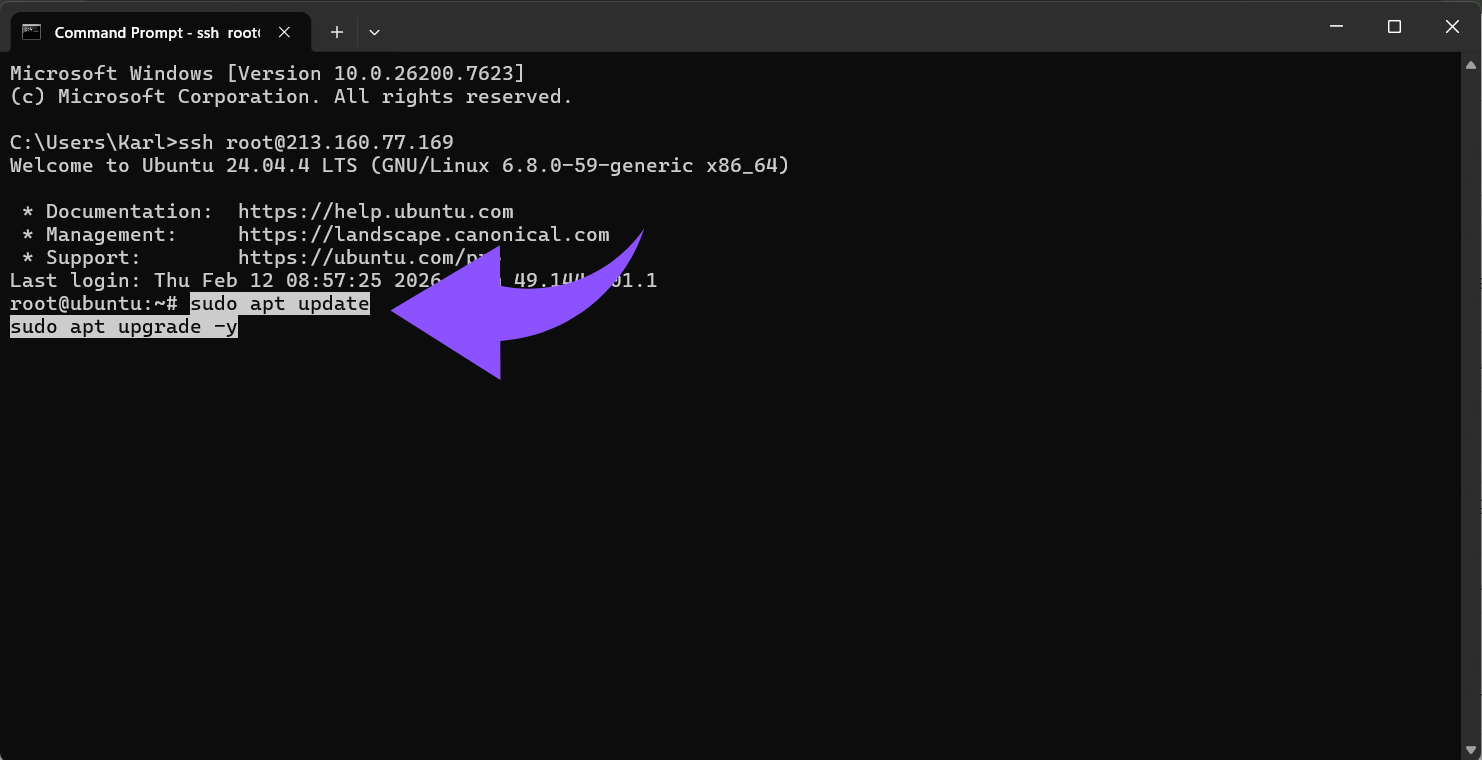Maximize the terminal window

click(1394, 27)
